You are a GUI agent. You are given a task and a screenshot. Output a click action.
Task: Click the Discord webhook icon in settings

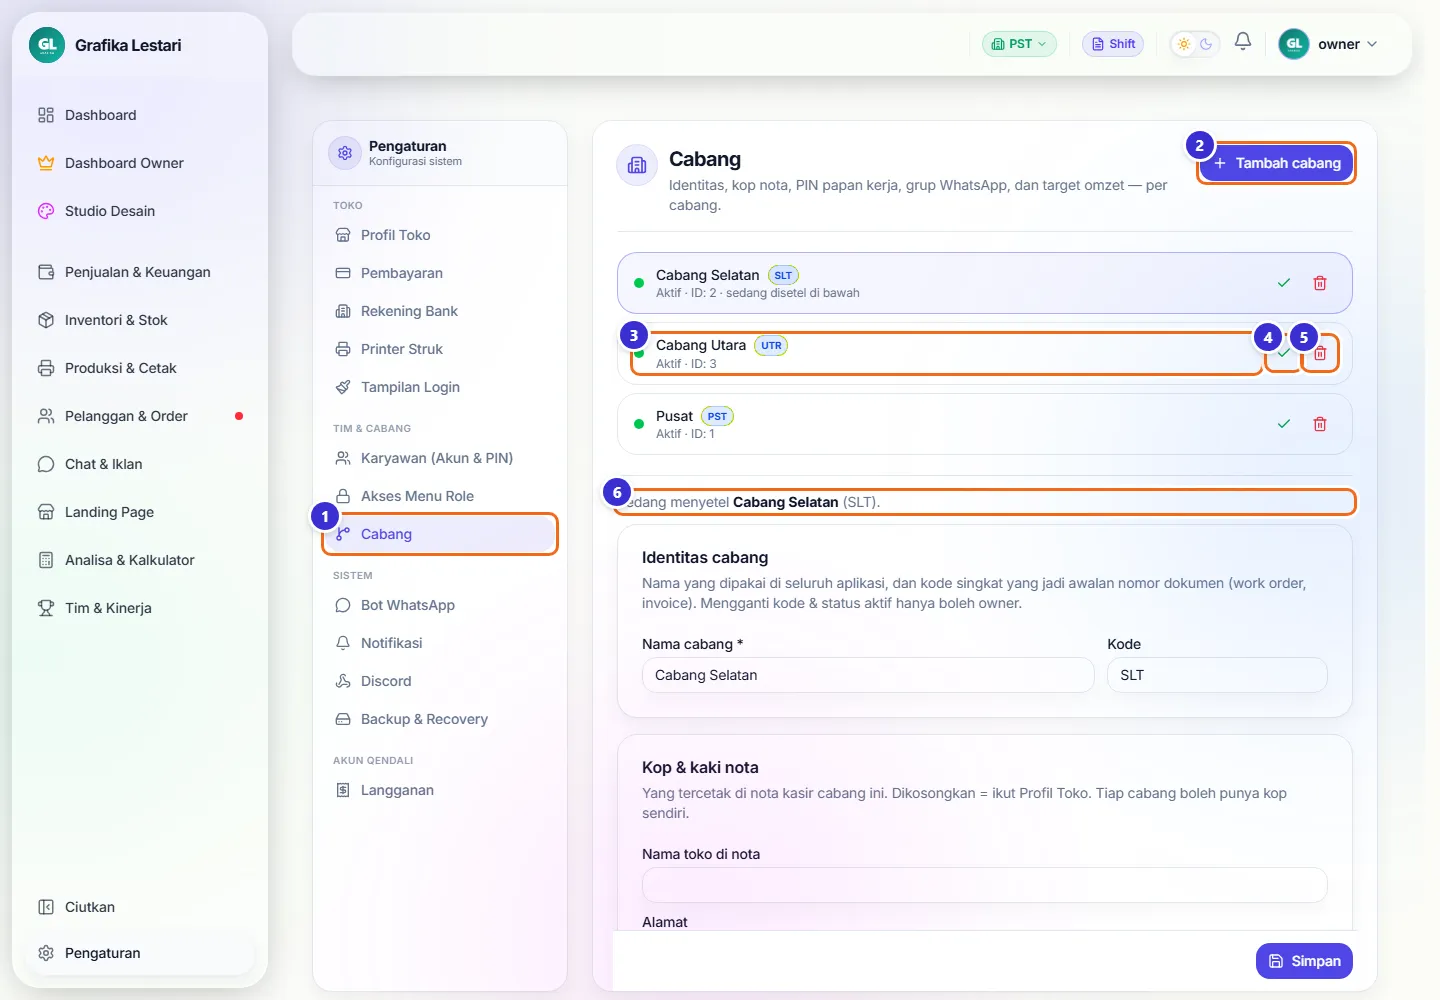point(343,681)
